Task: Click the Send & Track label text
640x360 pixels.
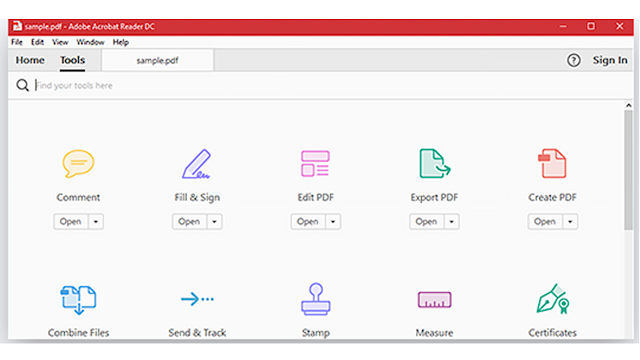Action: point(197,333)
